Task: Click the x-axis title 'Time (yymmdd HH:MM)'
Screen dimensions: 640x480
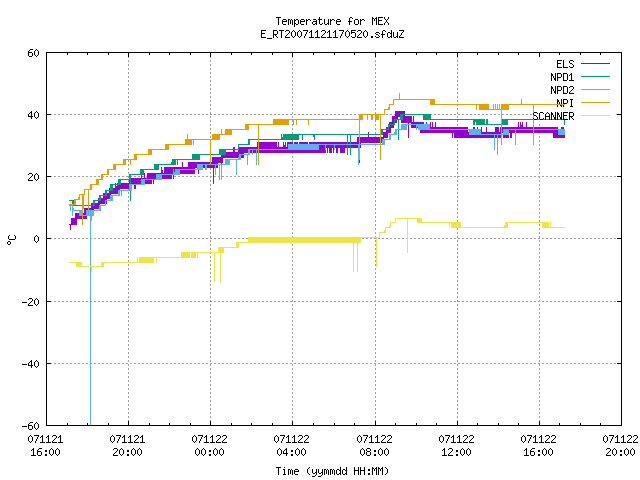Action: 332,471
